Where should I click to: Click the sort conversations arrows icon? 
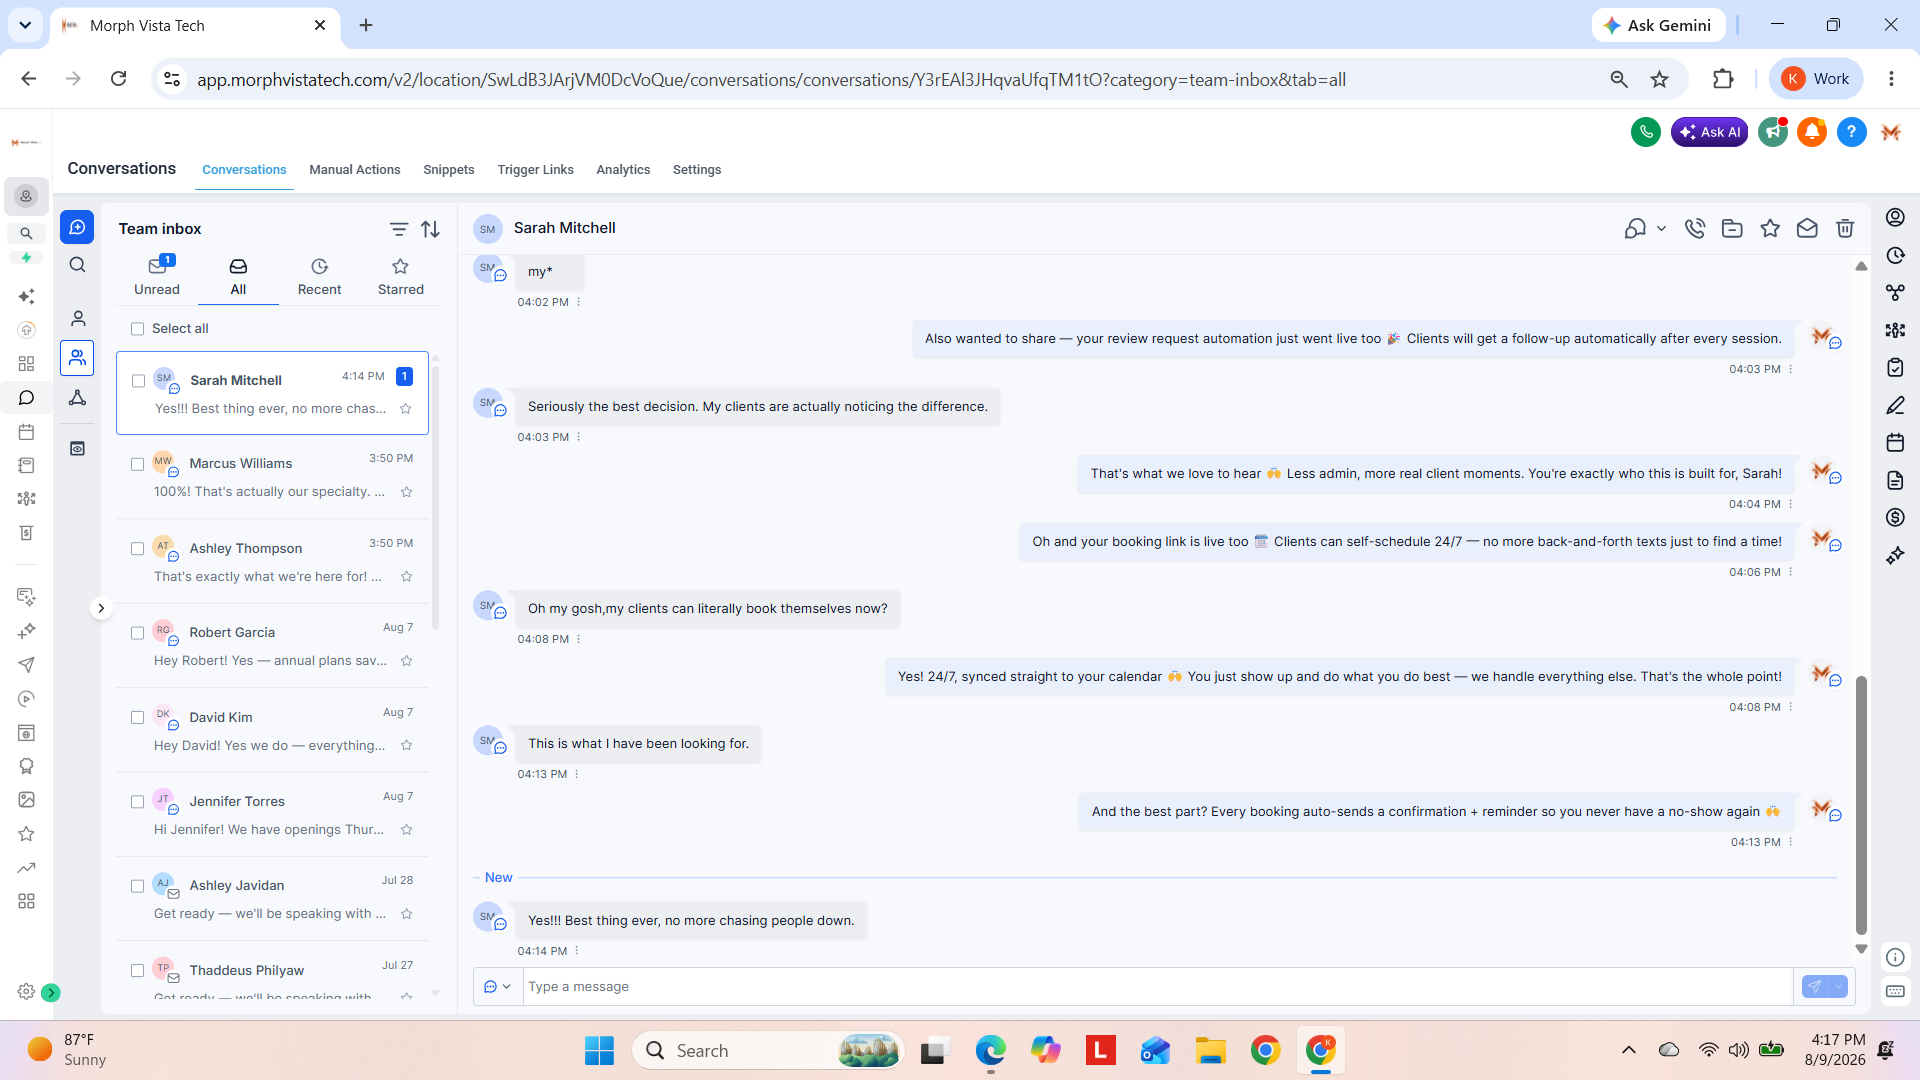pos(430,229)
